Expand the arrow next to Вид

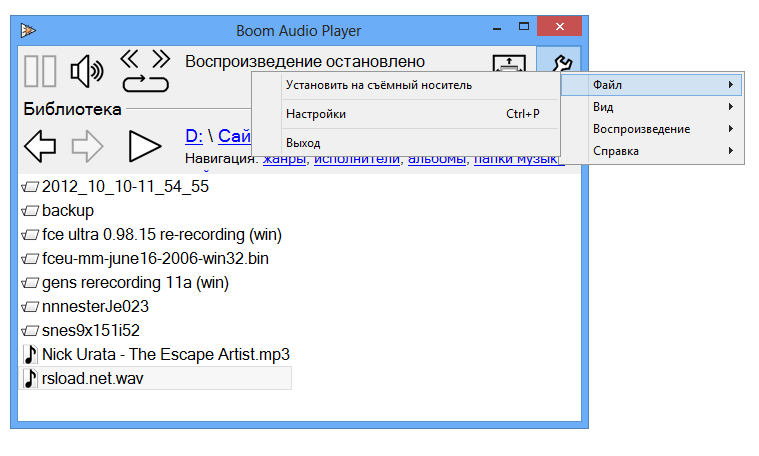[730, 106]
